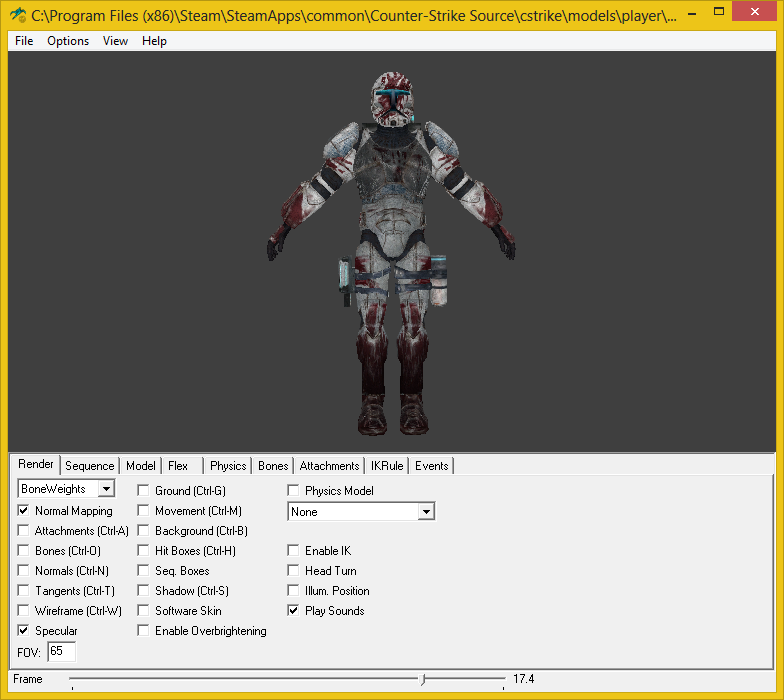The width and height of the screenshot is (784, 700).
Task: Expand the BoneWeights render mode dropdown
Action: click(x=106, y=488)
